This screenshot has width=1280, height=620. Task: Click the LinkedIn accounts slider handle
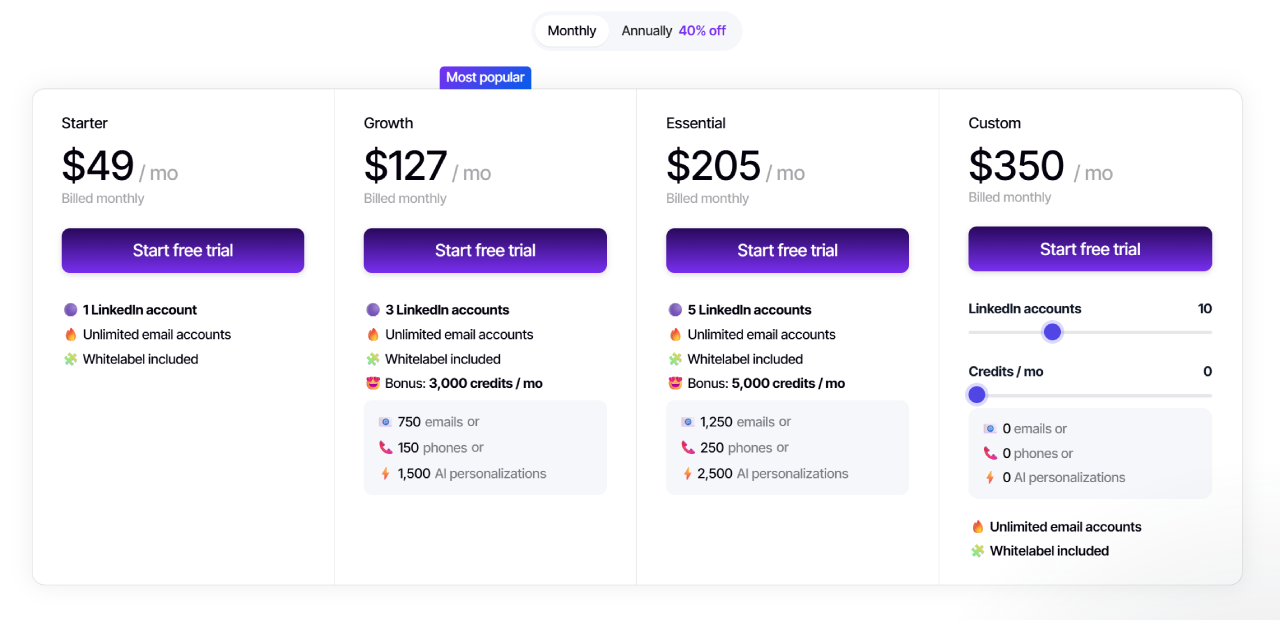point(1052,332)
